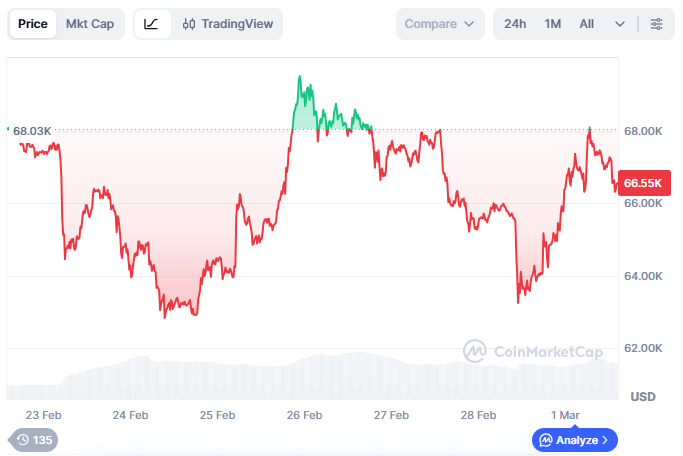
Task: Switch to TradingView candlestick chart
Action: (x=227, y=24)
